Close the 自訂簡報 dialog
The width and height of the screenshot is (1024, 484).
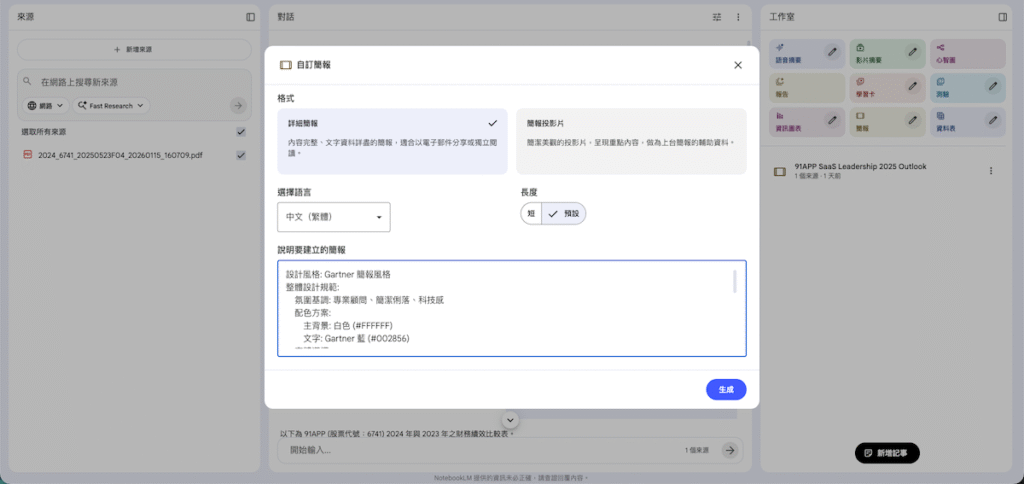click(x=738, y=65)
